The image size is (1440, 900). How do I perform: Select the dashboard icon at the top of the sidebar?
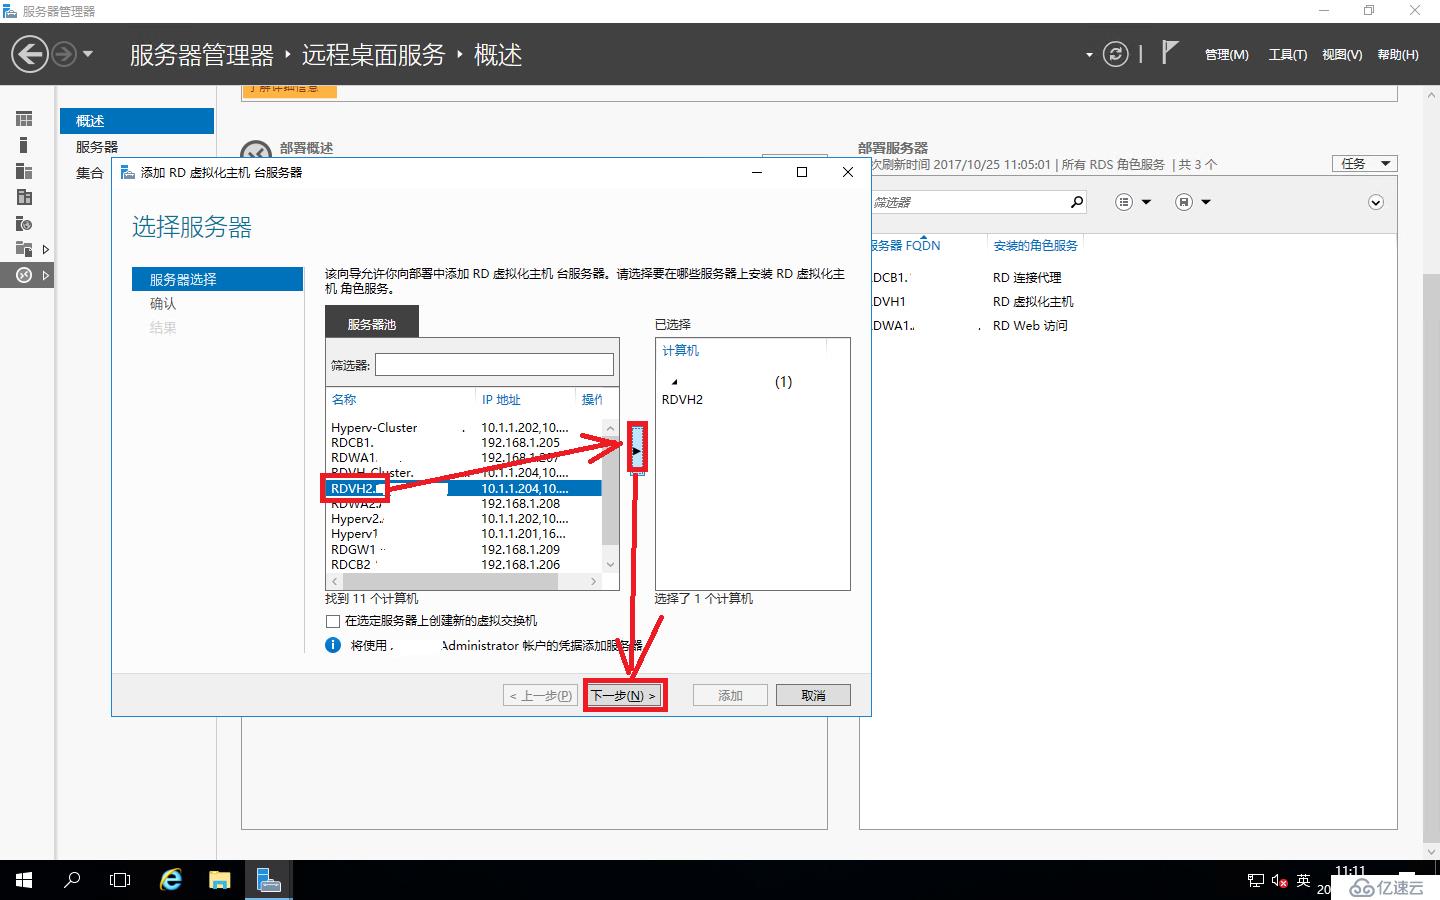pos(24,119)
